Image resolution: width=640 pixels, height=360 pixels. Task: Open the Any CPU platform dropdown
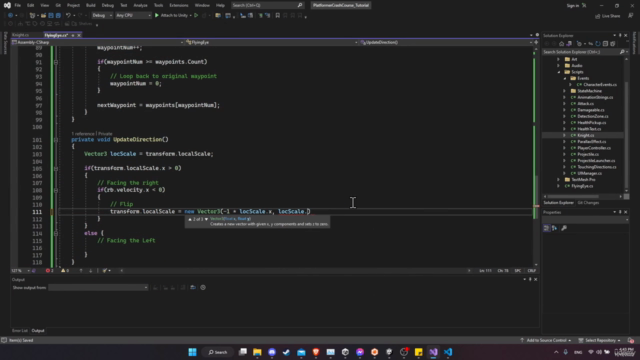tap(133, 16)
